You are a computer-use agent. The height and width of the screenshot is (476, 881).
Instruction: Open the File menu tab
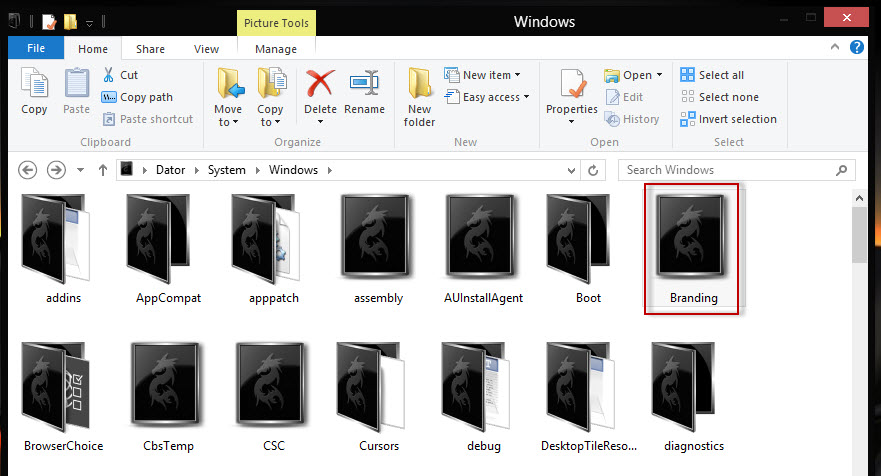click(x=36, y=48)
